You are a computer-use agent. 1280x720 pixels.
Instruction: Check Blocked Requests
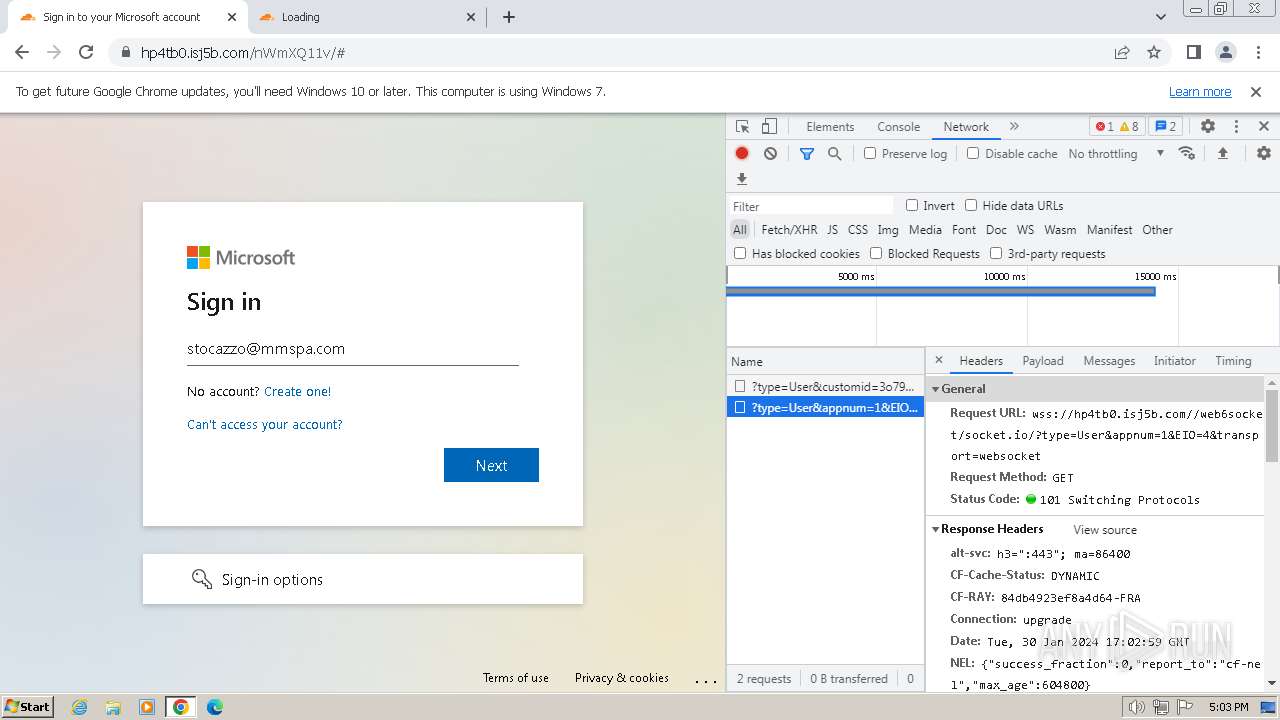(876, 253)
